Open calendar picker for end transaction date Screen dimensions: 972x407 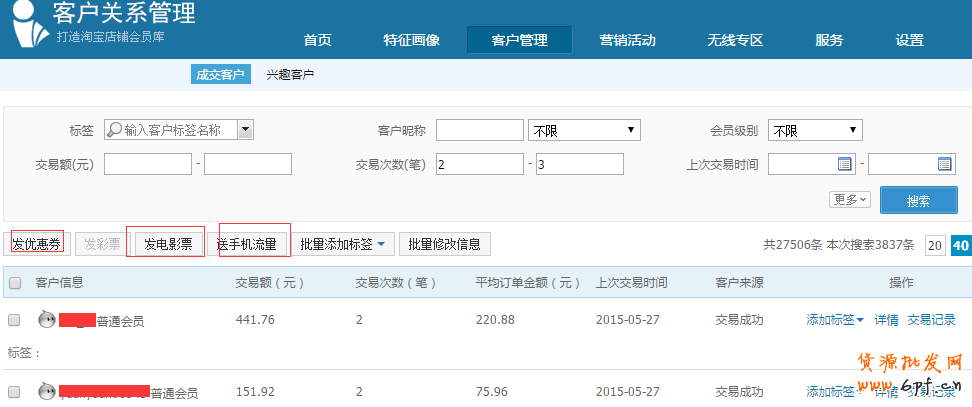tap(945, 164)
